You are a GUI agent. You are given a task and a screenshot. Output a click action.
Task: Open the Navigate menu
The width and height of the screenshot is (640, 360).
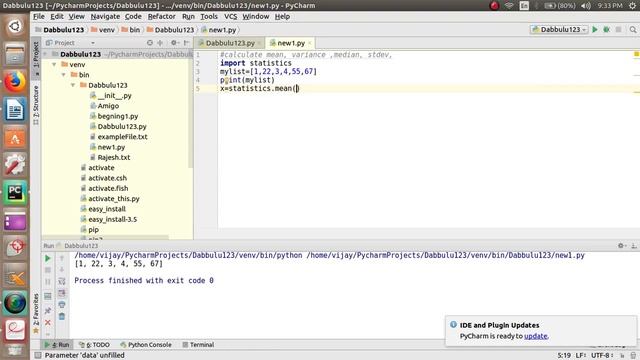(105, 16)
